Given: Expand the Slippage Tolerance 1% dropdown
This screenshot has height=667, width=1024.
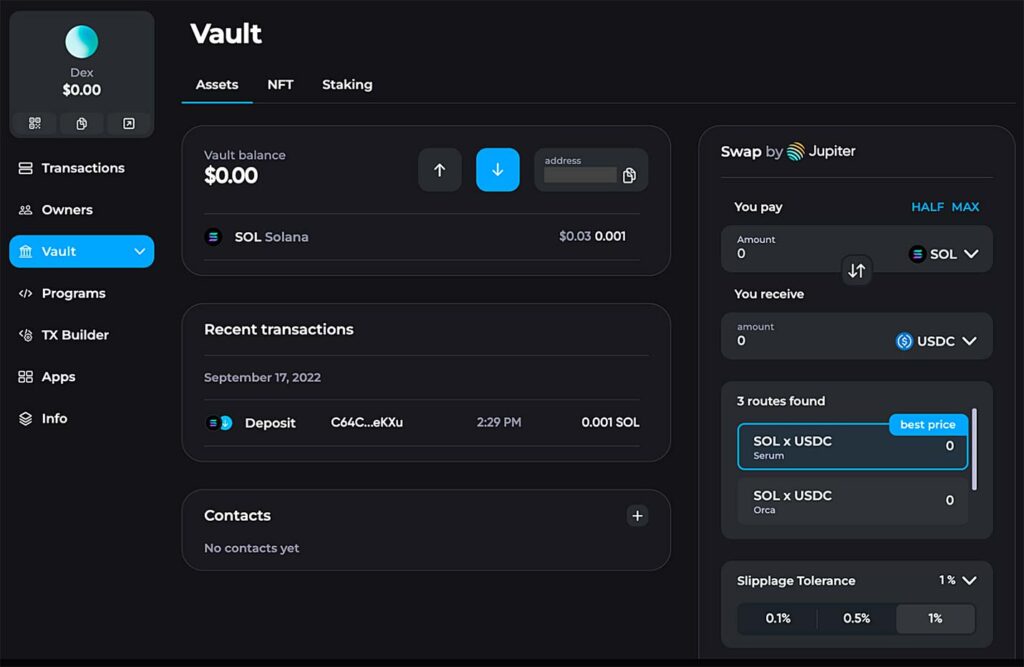Looking at the screenshot, I should 958,580.
